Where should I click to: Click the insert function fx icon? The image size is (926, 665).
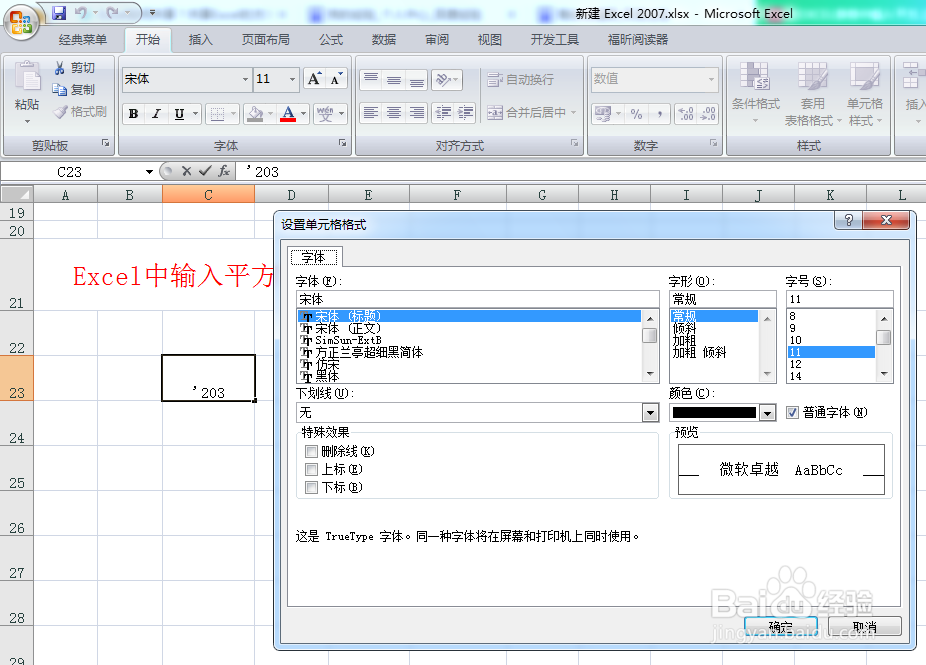(x=224, y=171)
